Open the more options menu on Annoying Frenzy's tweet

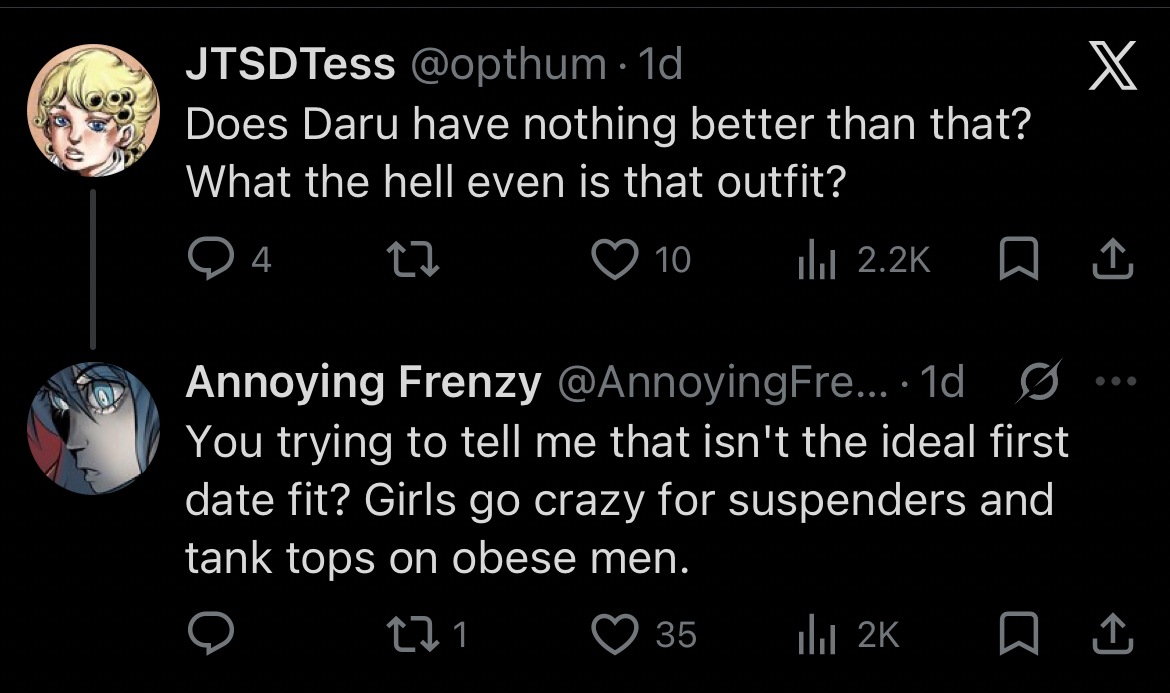1115,383
